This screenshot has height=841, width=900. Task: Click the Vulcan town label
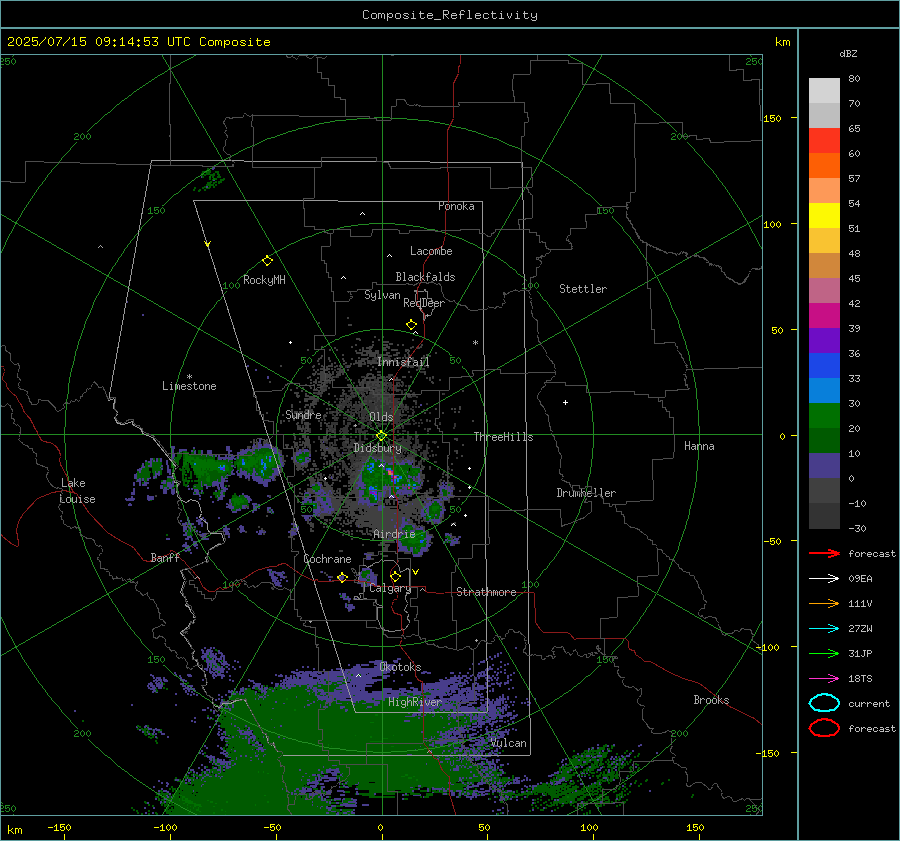point(509,743)
